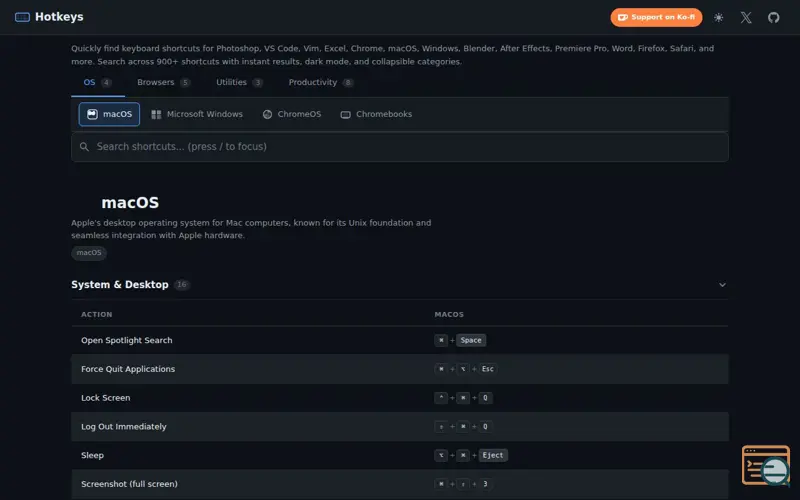
Task: Toggle light/dark theme sun icon
Action: tap(718, 17)
